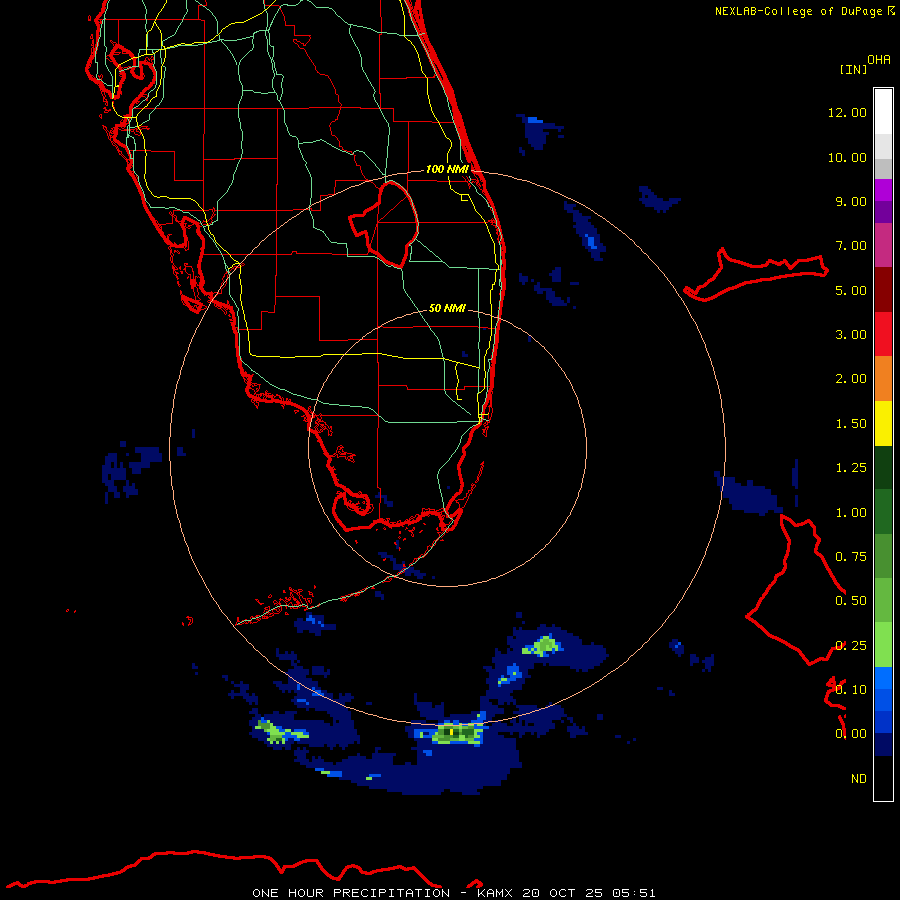This screenshot has width=900, height=900.
Task: Click the yellow swatch at 1.50
Action: [883, 423]
